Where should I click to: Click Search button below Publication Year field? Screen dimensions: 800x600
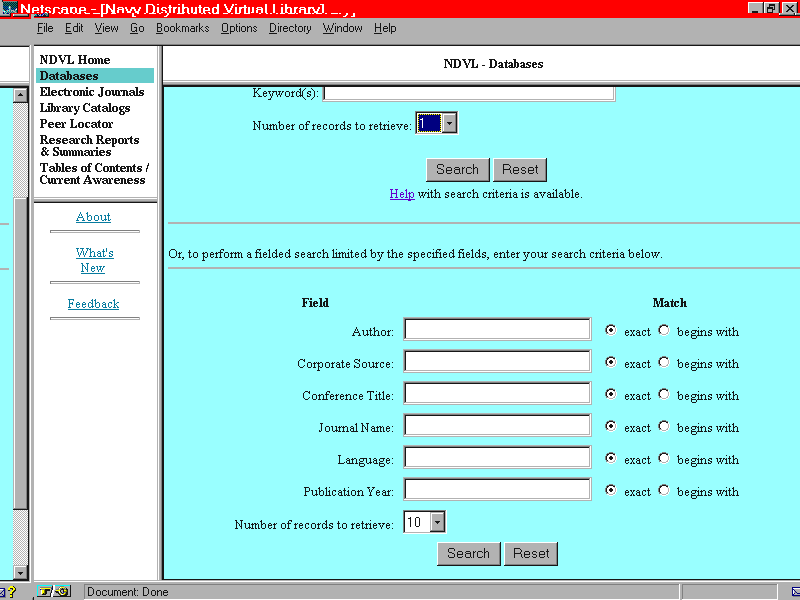coord(469,554)
